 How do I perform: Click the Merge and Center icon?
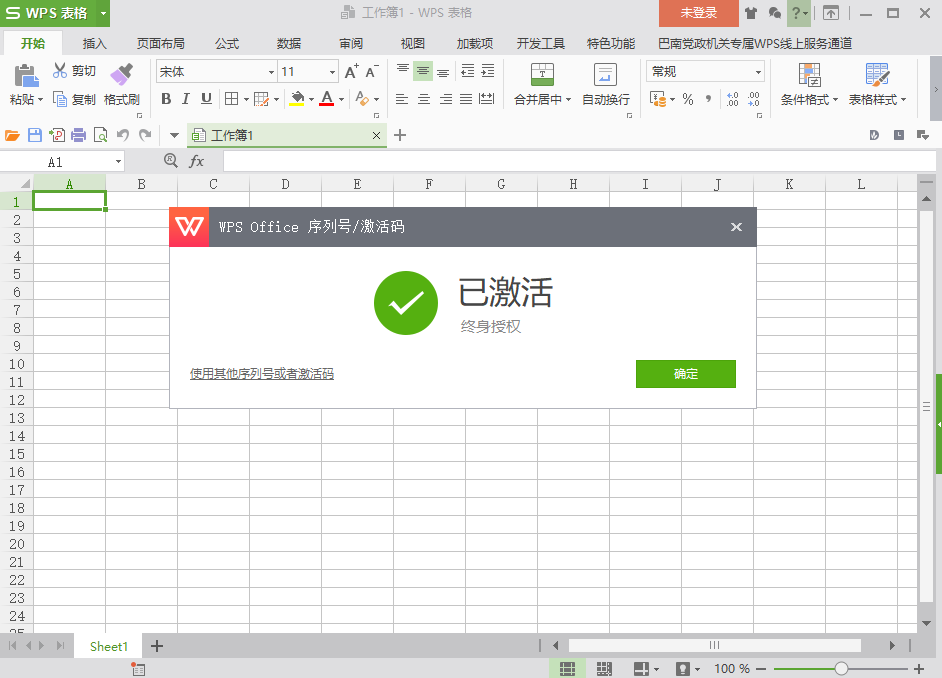coord(542,74)
